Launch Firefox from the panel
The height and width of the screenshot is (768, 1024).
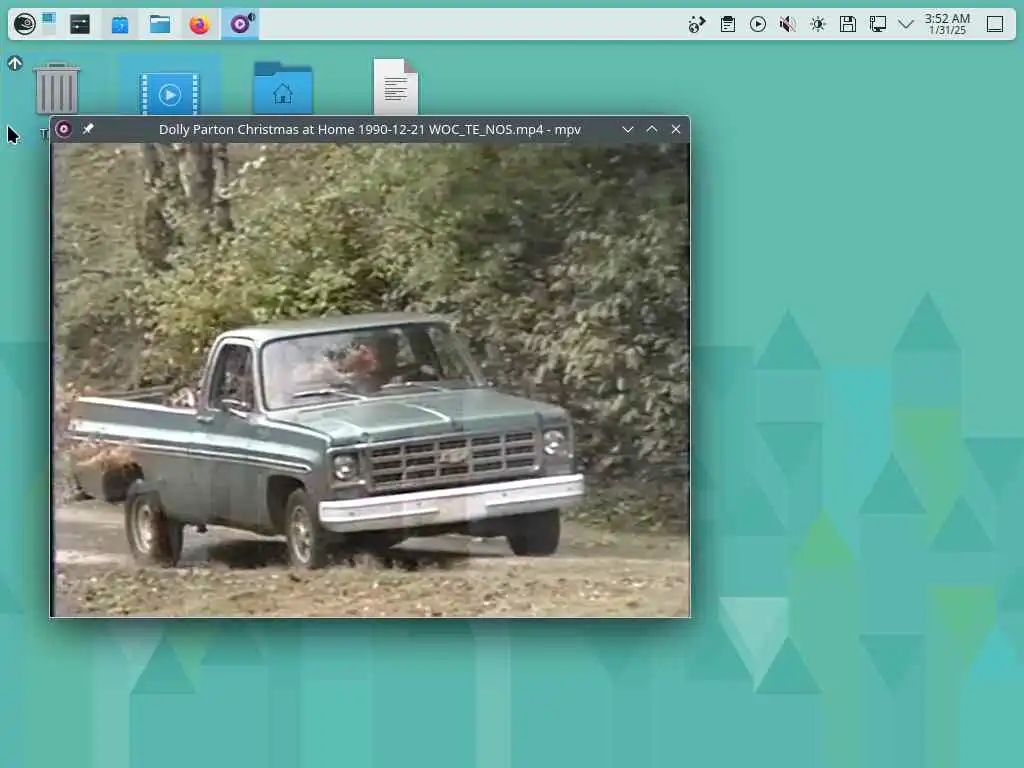pyautogui.click(x=199, y=24)
